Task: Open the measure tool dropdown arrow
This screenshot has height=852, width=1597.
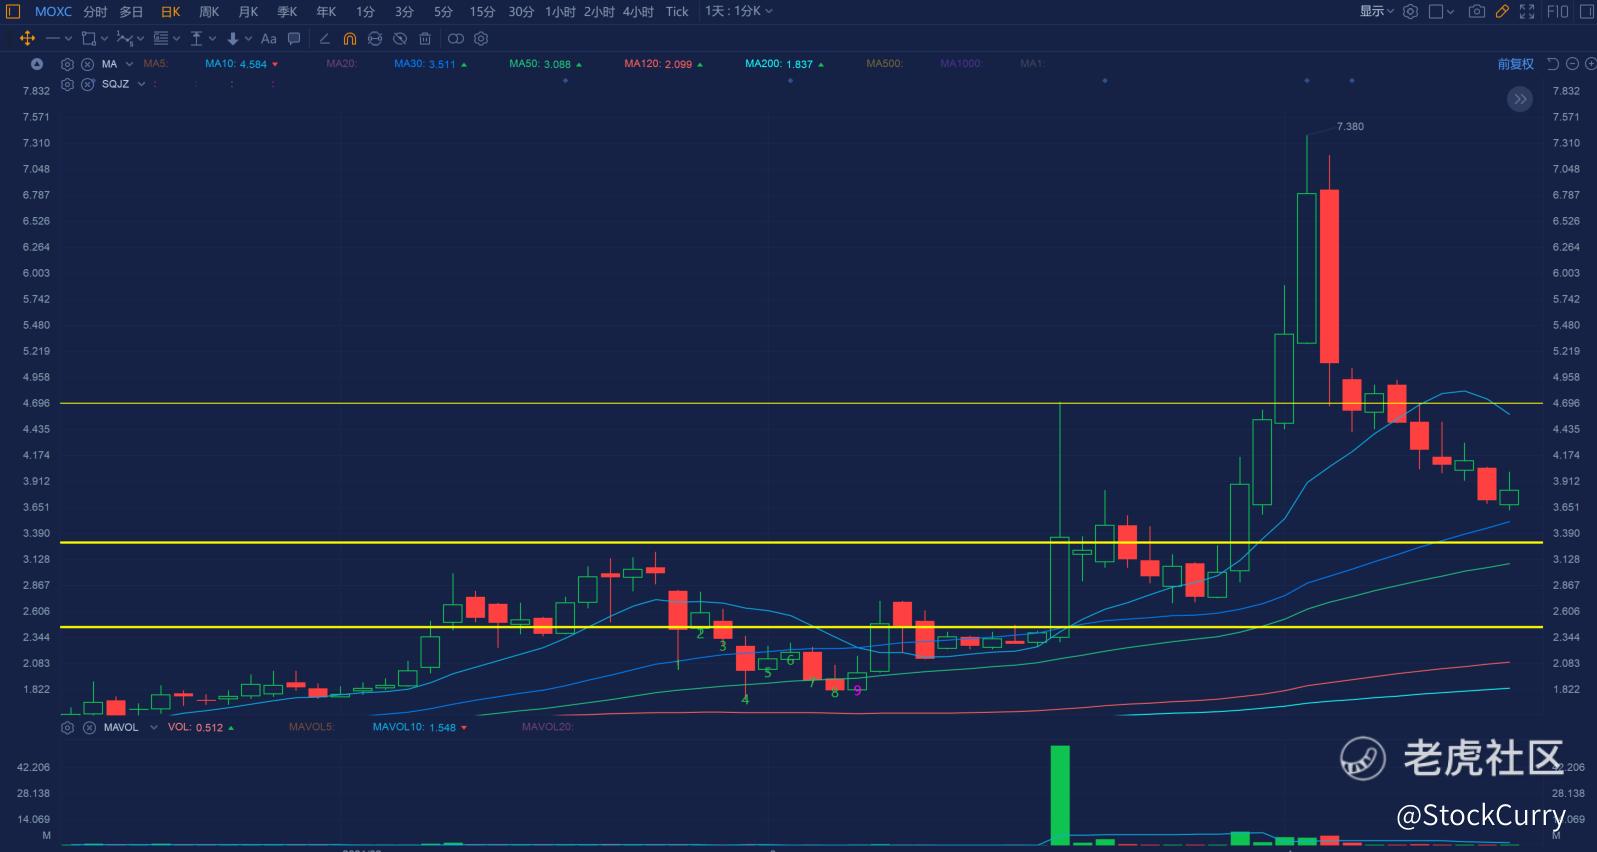Action: click(212, 39)
